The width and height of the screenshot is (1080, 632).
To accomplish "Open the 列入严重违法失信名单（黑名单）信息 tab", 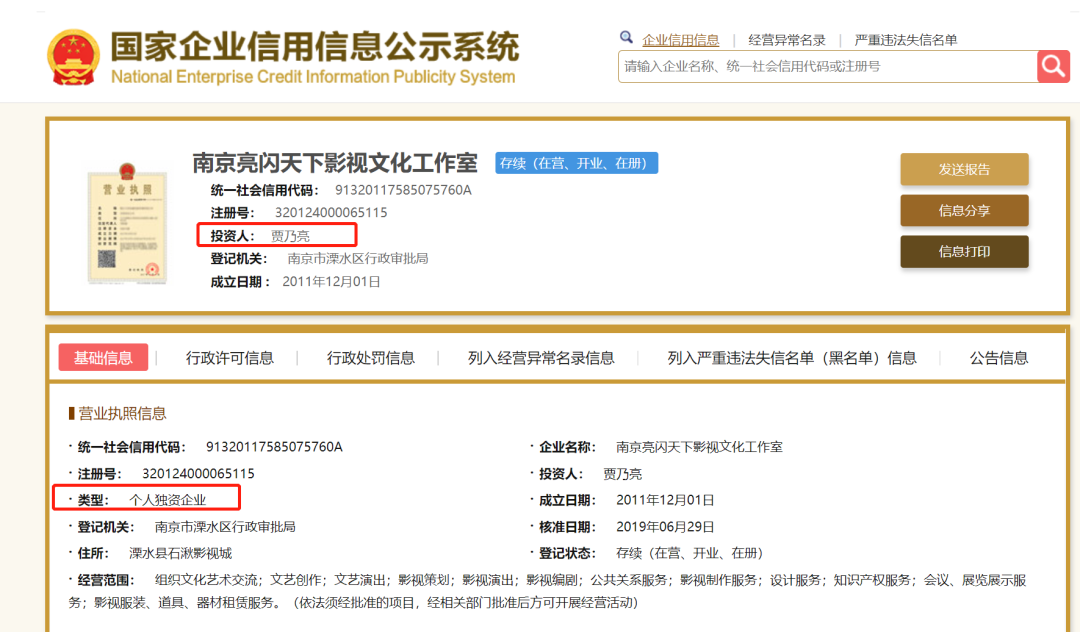I will tap(792, 358).
